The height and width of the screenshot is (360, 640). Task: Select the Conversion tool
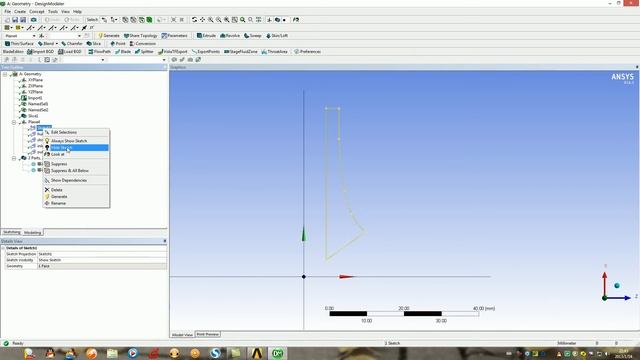(143, 43)
